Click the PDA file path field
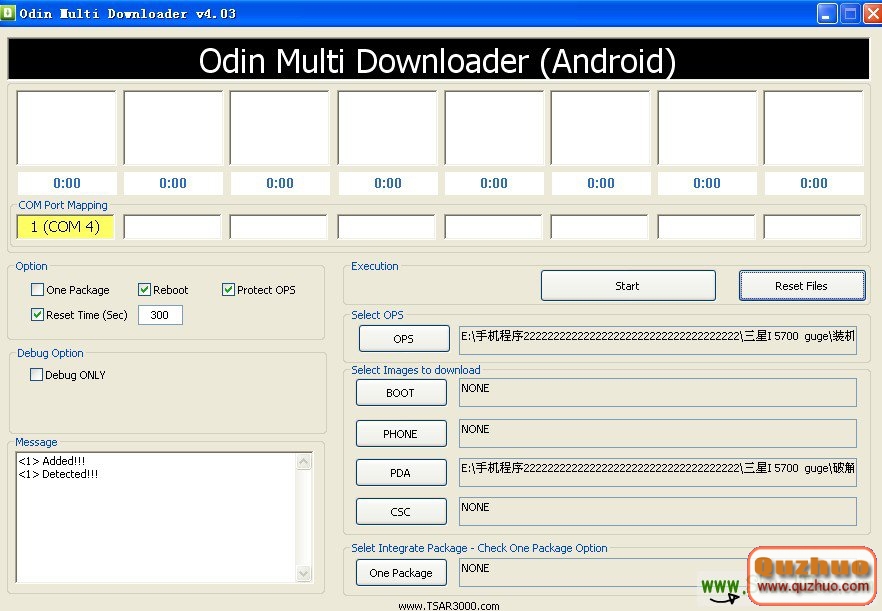 point(658,472)
